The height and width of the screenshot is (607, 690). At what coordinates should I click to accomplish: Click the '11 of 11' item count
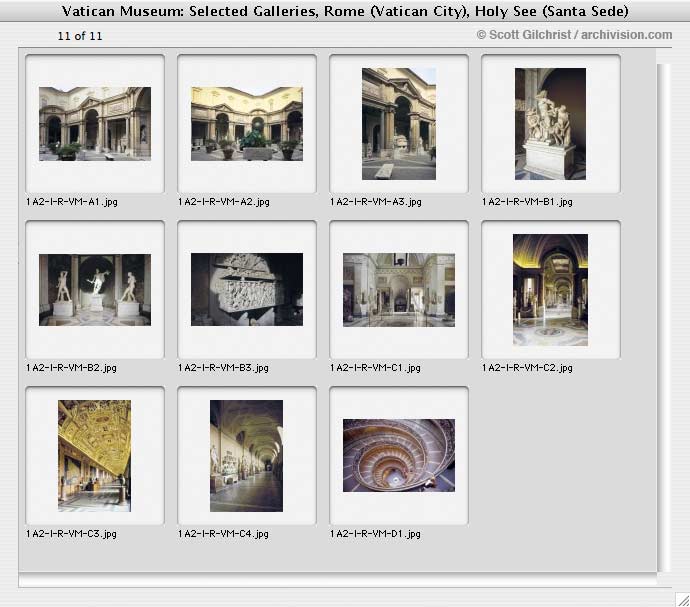pos(80,36)
